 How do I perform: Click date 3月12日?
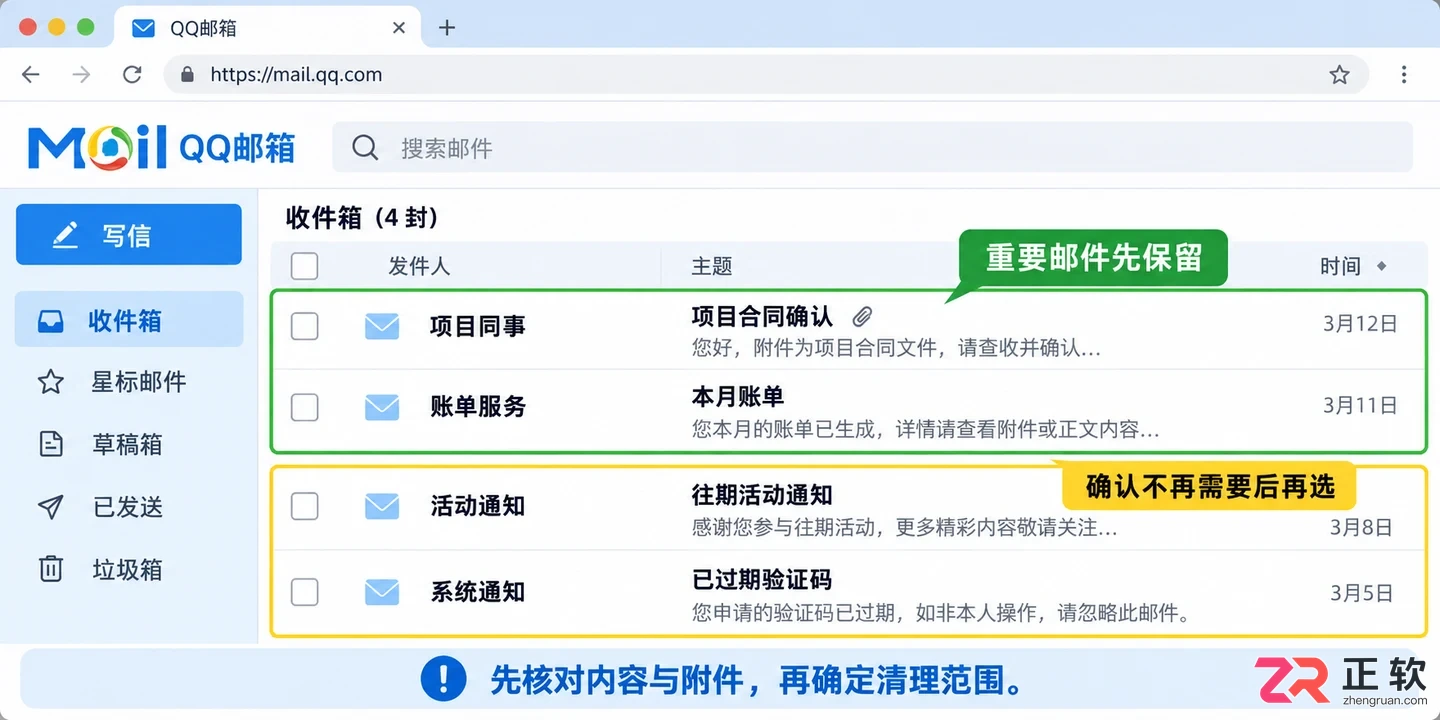point(1360,324)
